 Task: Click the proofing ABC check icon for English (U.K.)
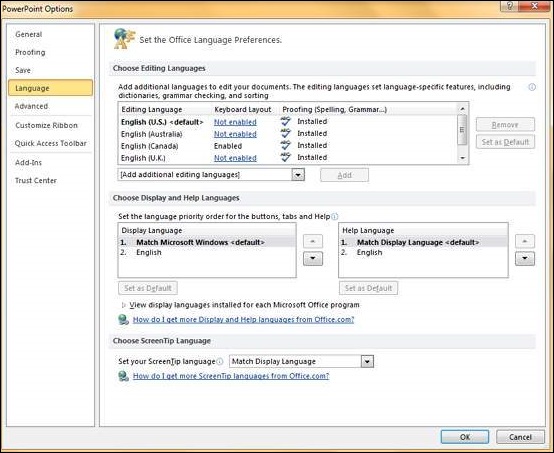click(x=285, y=157)
